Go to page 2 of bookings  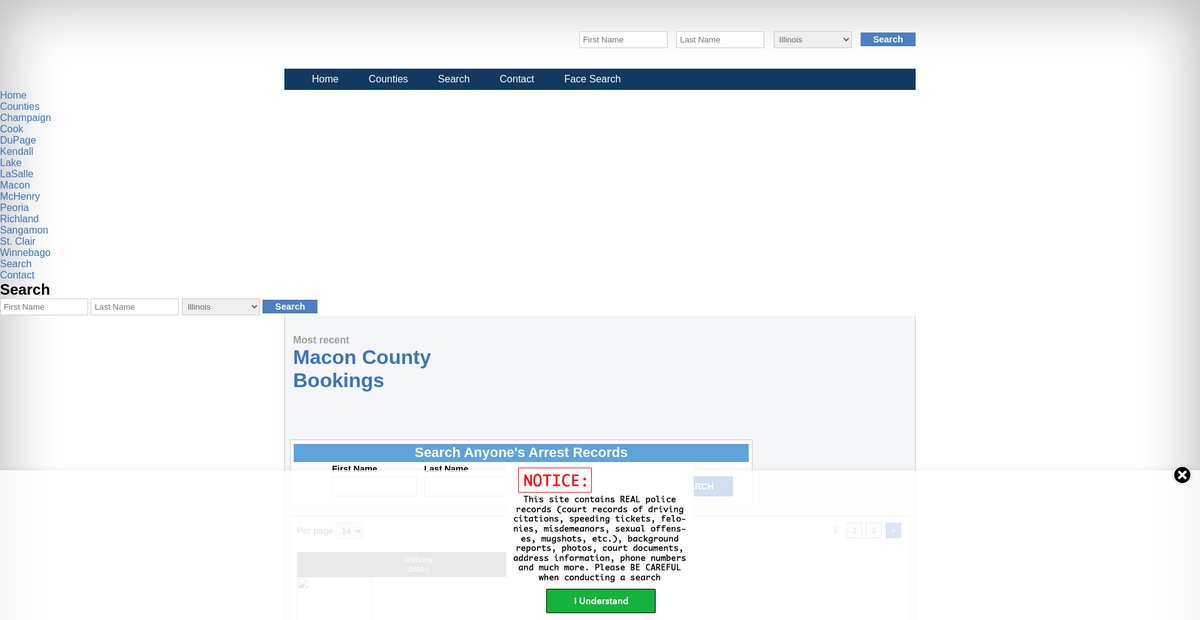point(853,530)
